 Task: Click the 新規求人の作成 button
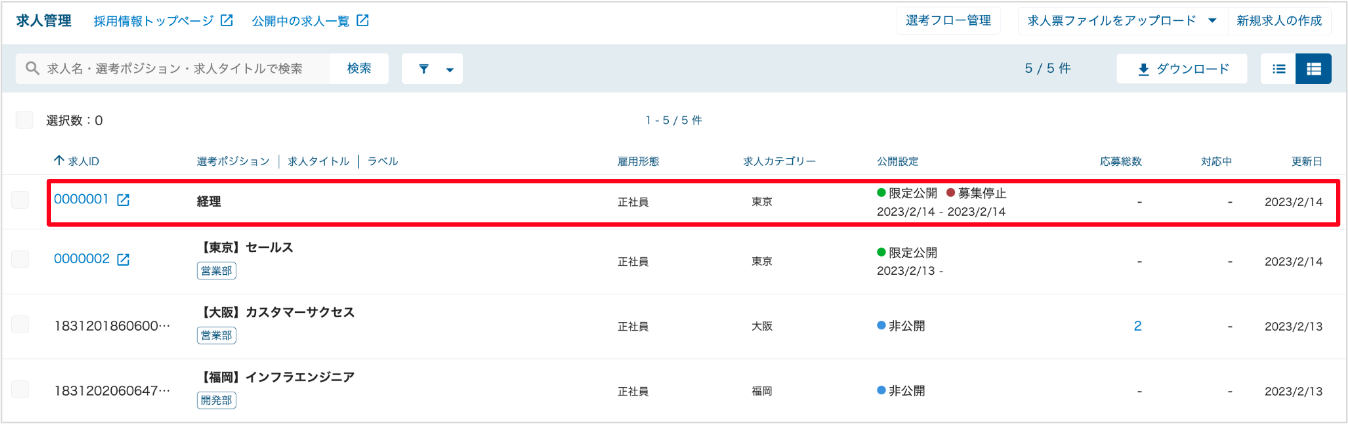(x=1279, y=20)
